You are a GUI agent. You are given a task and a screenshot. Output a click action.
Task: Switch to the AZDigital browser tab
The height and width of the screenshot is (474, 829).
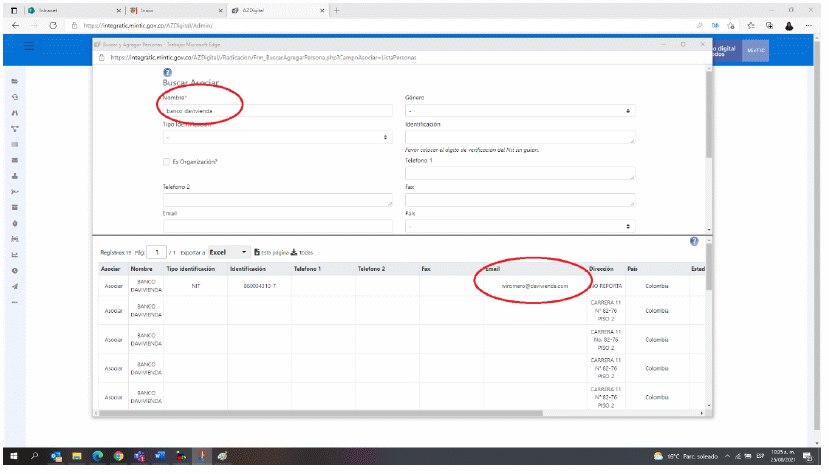click(278, 11)
